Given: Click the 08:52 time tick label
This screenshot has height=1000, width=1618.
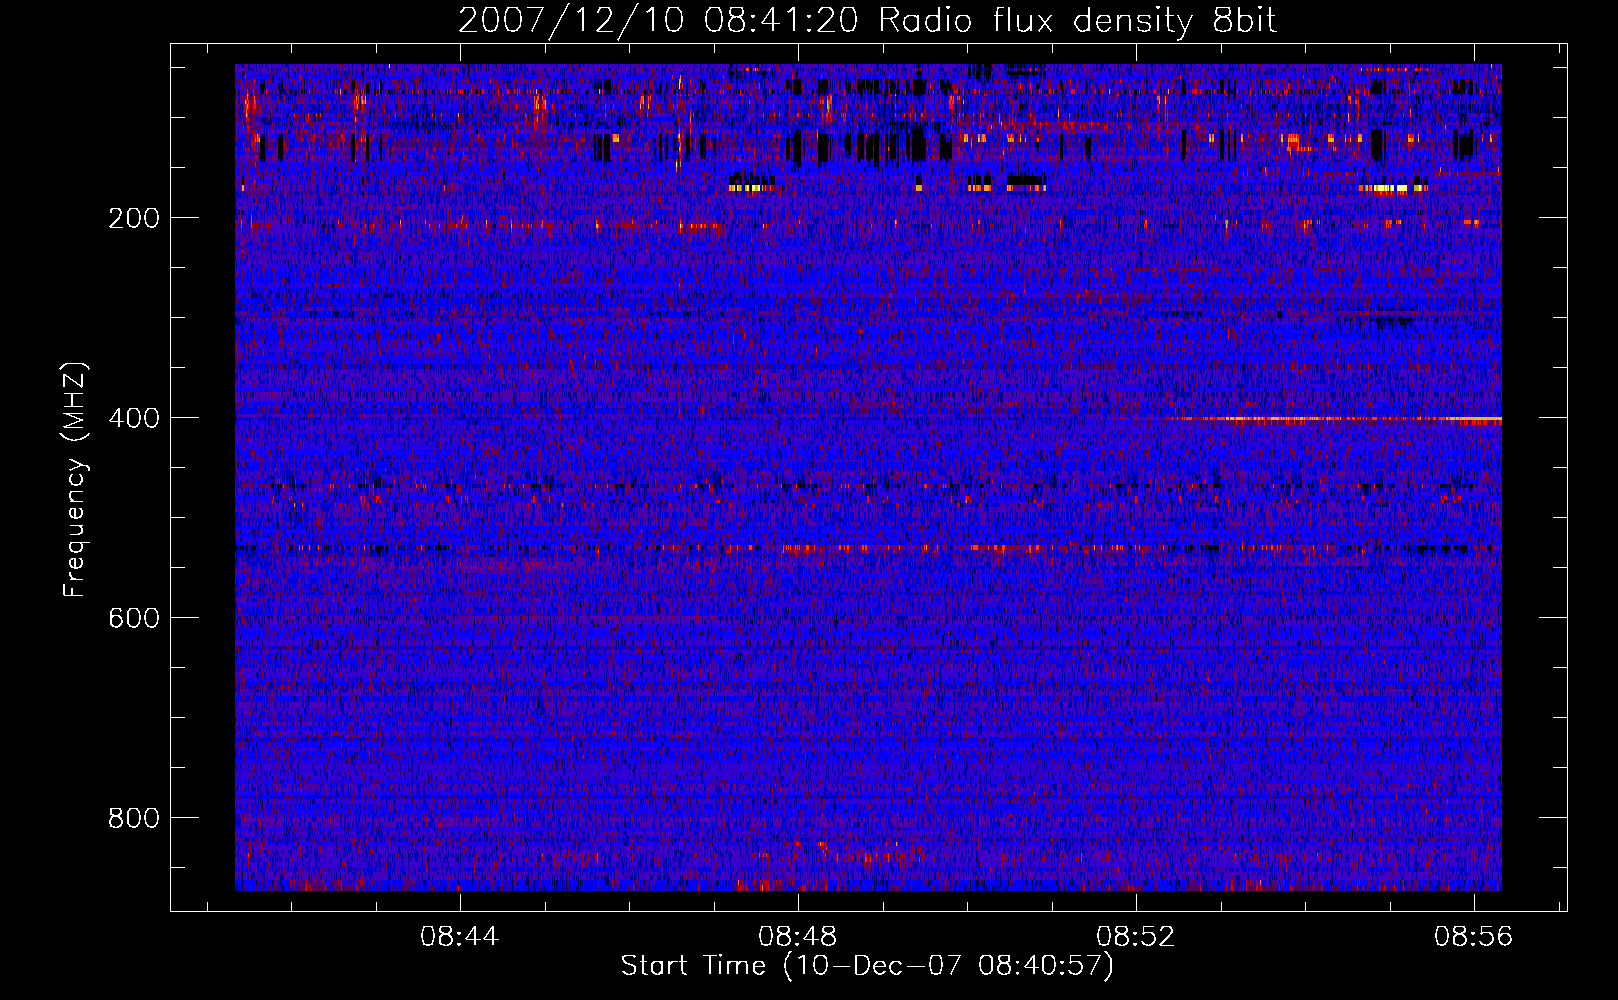Looking at the screenshot, I should pos(1136,937).
